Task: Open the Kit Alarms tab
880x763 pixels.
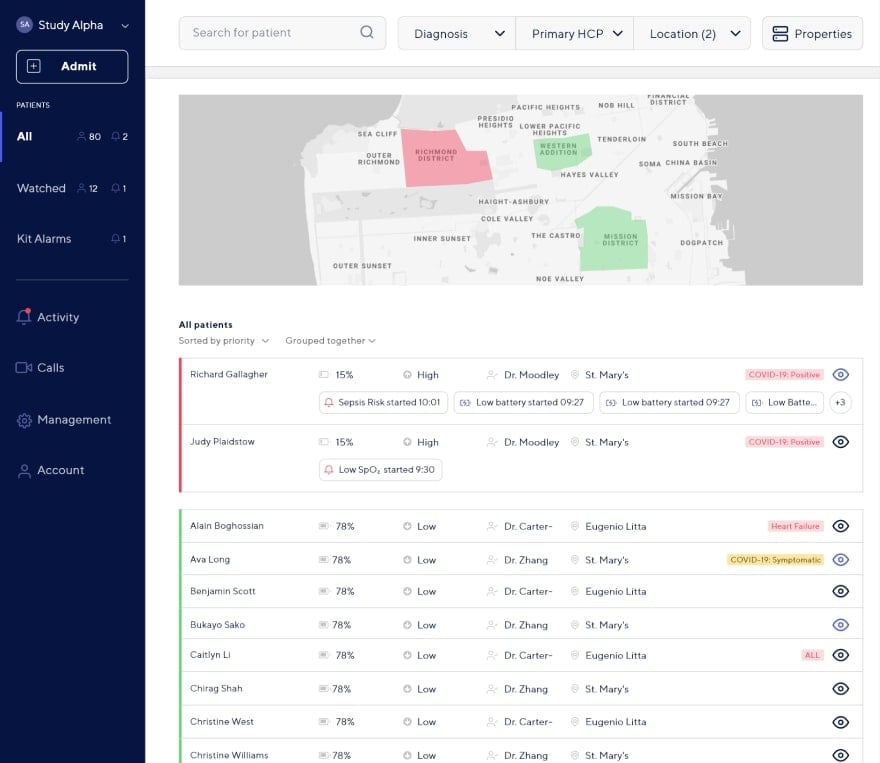Action: (44, 239)
